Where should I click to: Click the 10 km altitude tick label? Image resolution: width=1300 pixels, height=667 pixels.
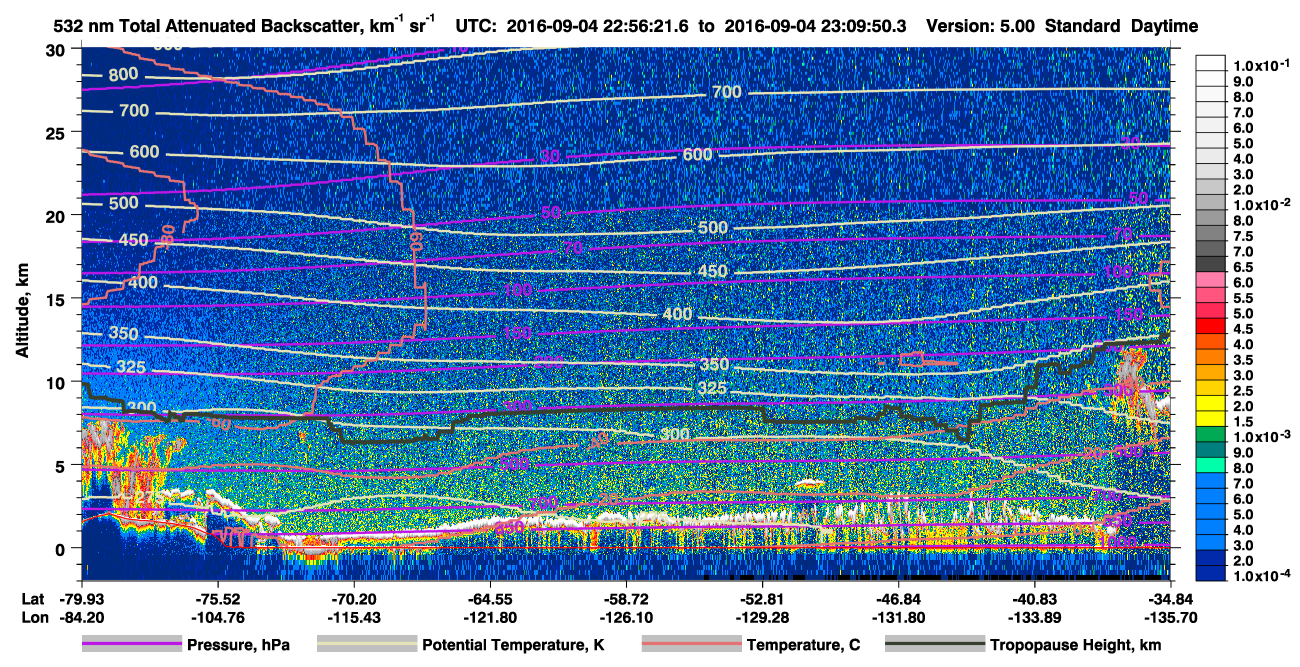(57, 382)
